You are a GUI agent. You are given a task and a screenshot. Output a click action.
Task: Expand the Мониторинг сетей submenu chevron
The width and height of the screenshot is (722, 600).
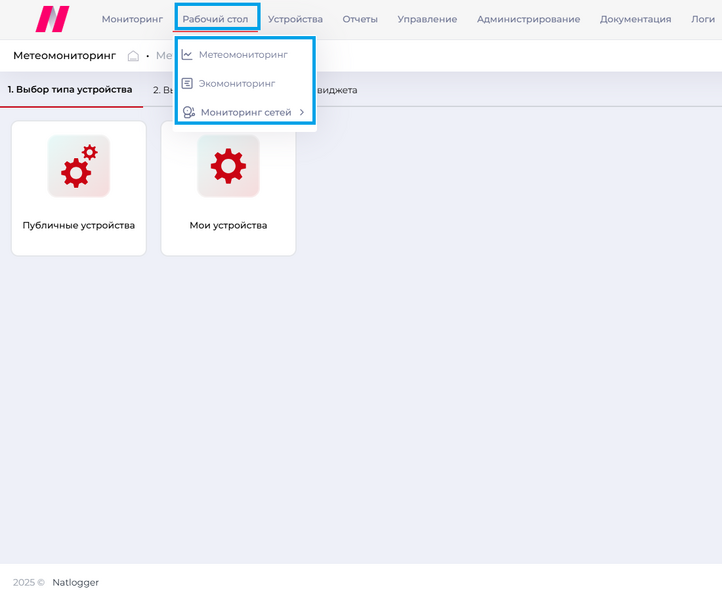(x=302, y=112)
